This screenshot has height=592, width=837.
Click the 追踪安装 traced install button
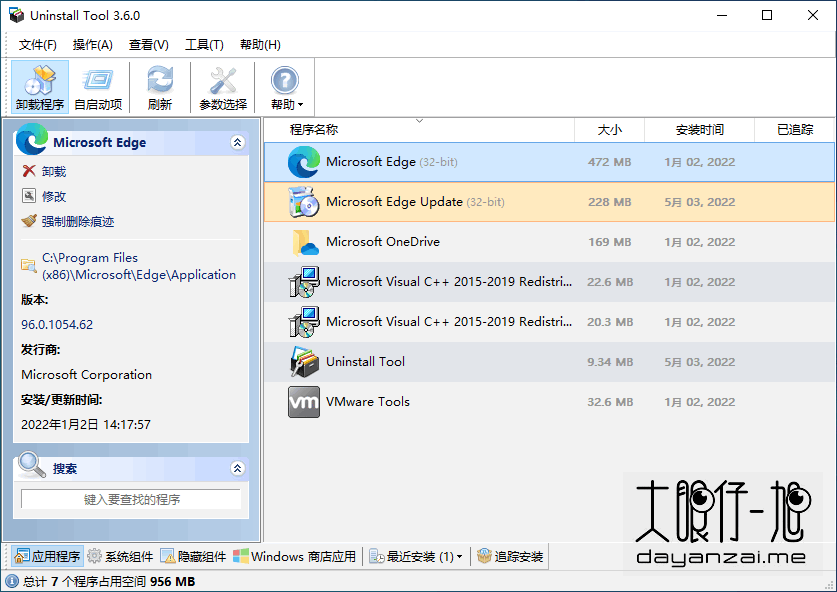point(510,556)
